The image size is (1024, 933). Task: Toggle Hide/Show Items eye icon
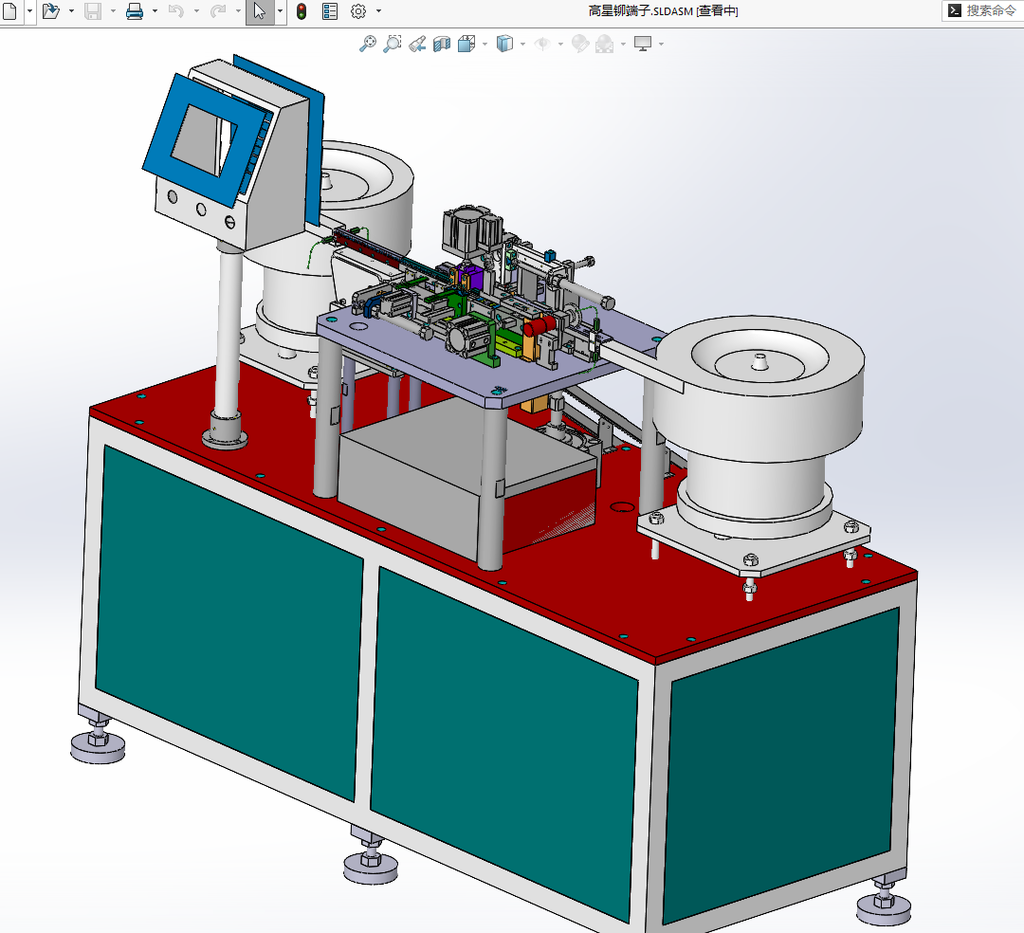click(x=542, y=44)
